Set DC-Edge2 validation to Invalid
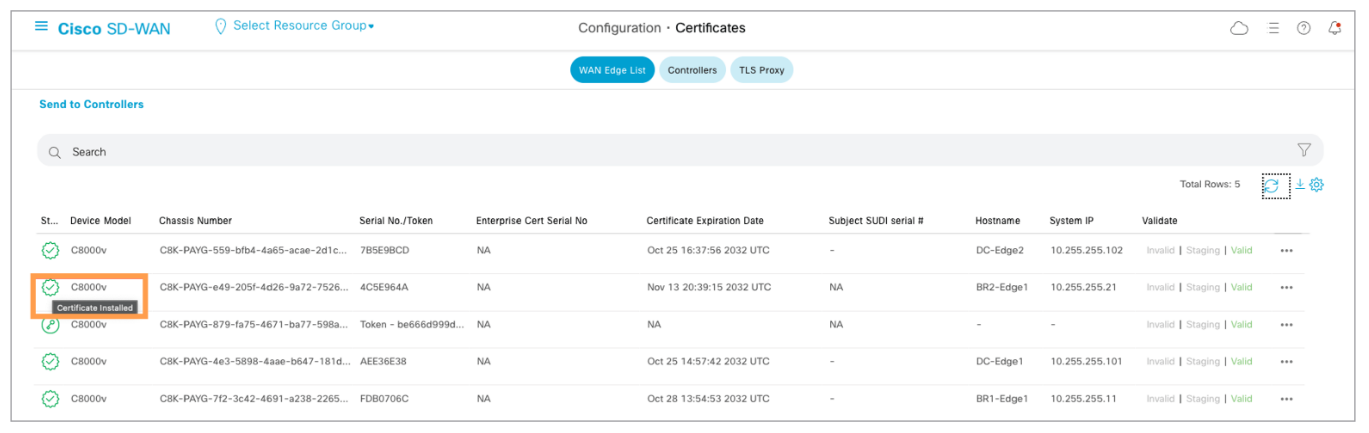Screen dimensions: 1369x433 [1160, 250]
